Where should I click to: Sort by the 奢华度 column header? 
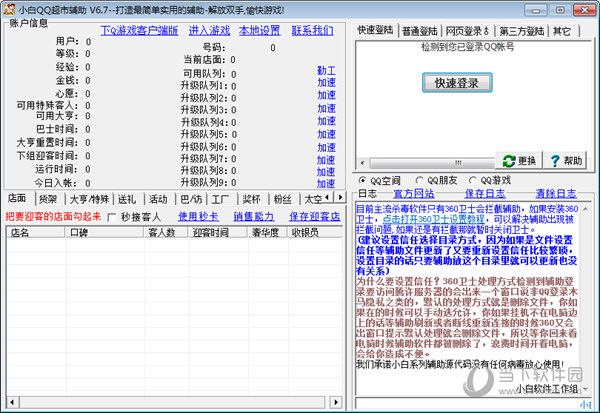[x=267, y=232]
